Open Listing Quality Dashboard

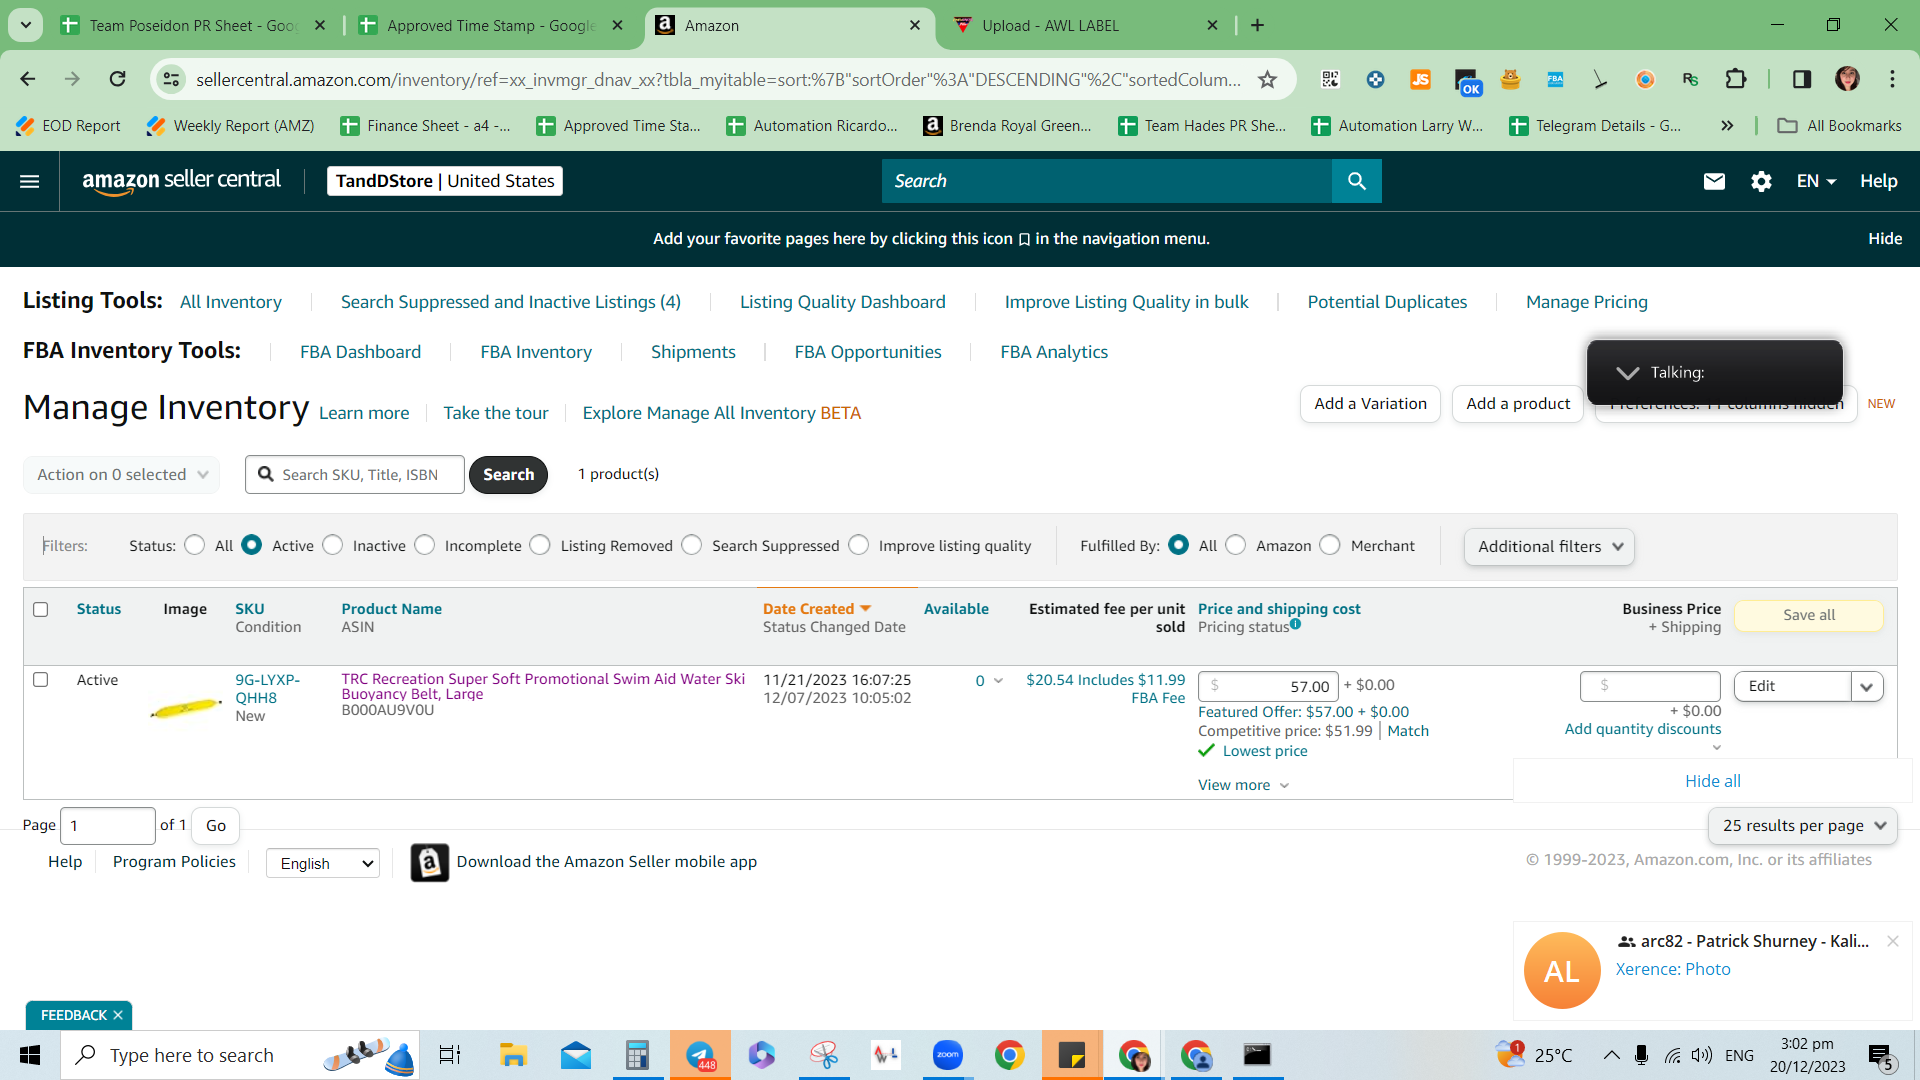842,302
